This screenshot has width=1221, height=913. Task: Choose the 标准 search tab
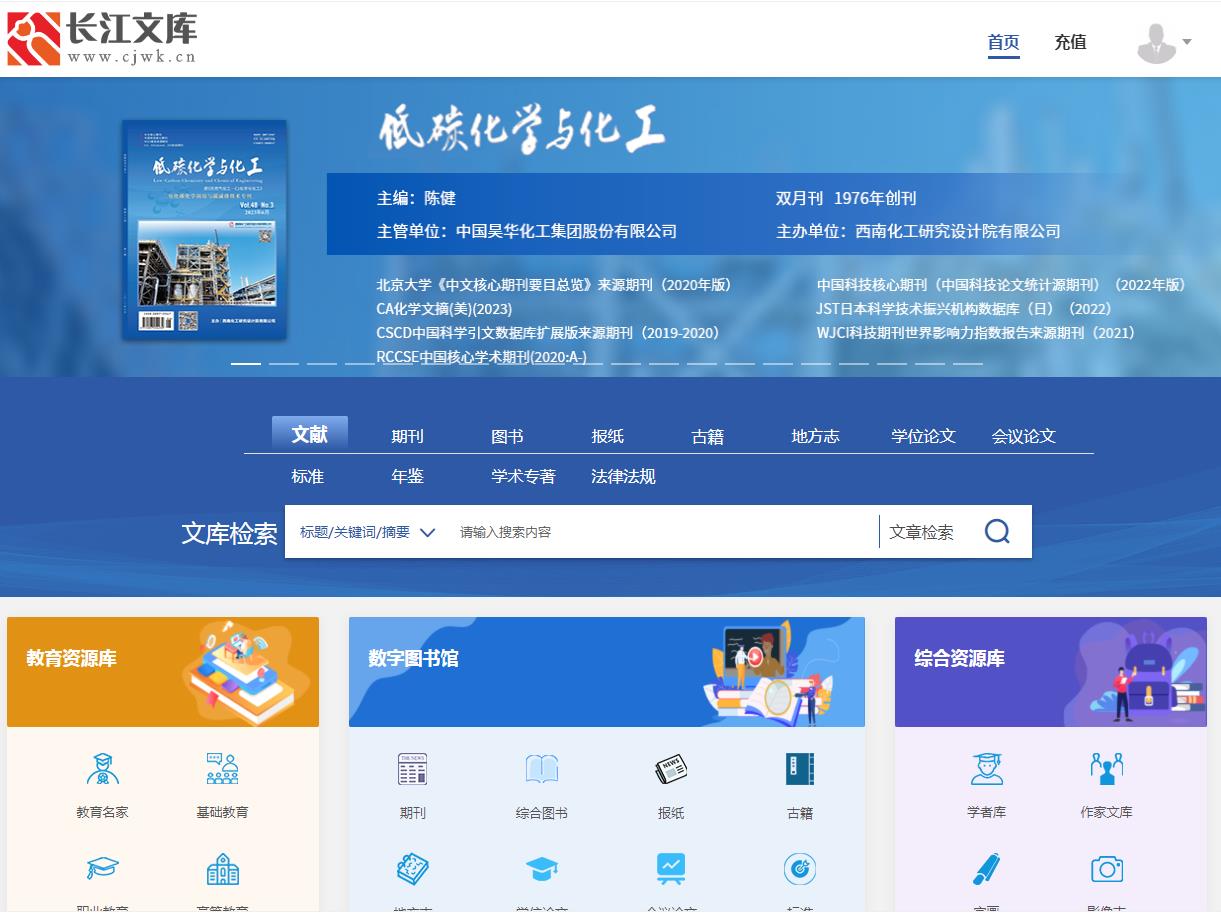point(308,476)
